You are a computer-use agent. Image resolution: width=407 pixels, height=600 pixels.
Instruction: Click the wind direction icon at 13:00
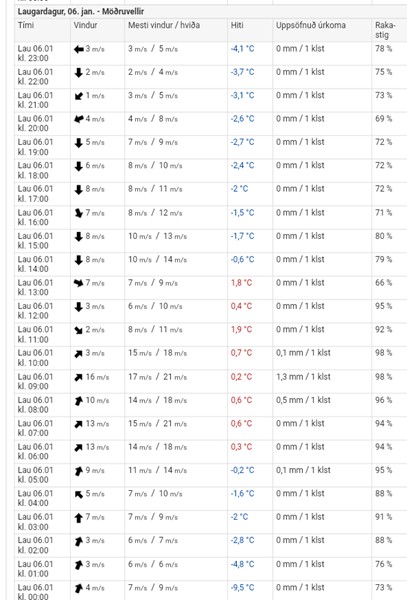coord(78,283)
